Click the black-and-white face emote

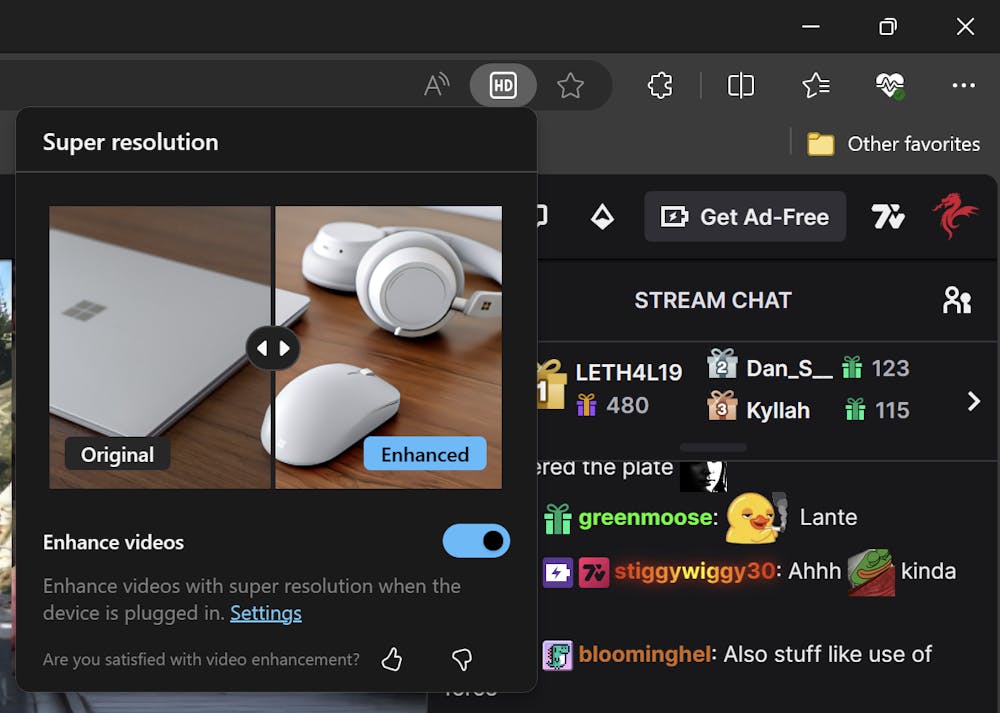tap(703, 476)
